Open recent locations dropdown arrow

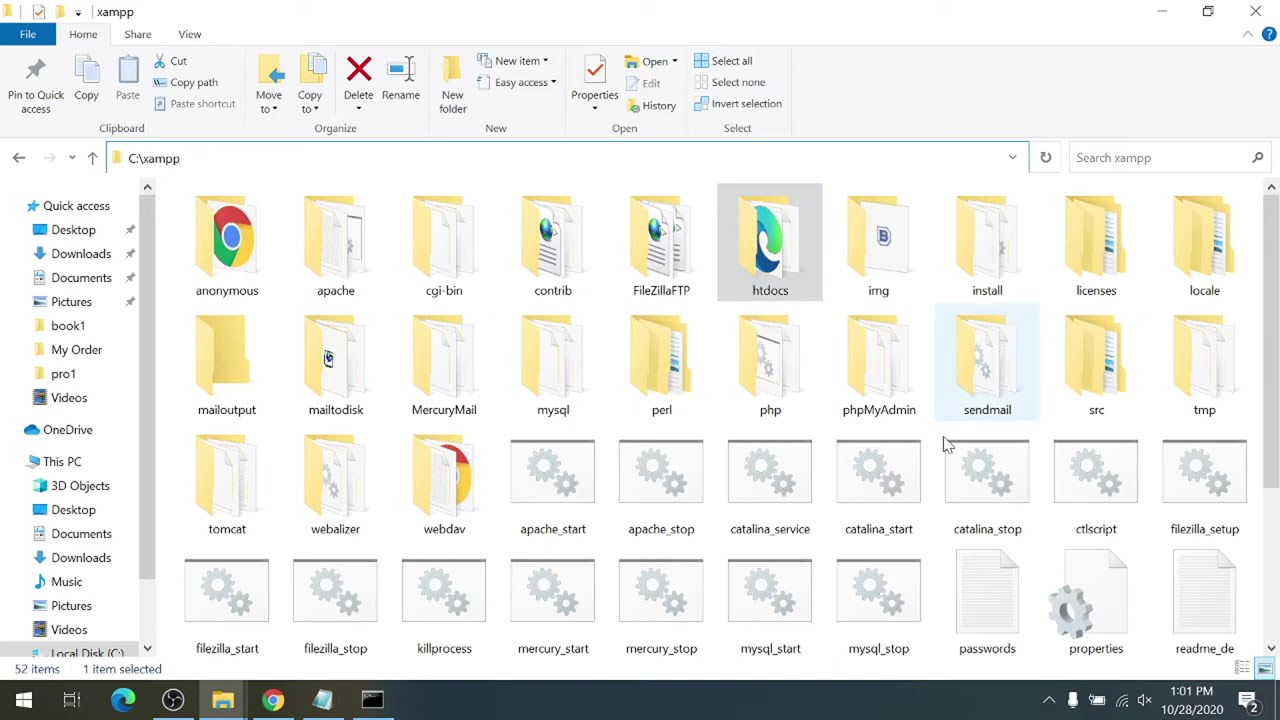point(72,158)
